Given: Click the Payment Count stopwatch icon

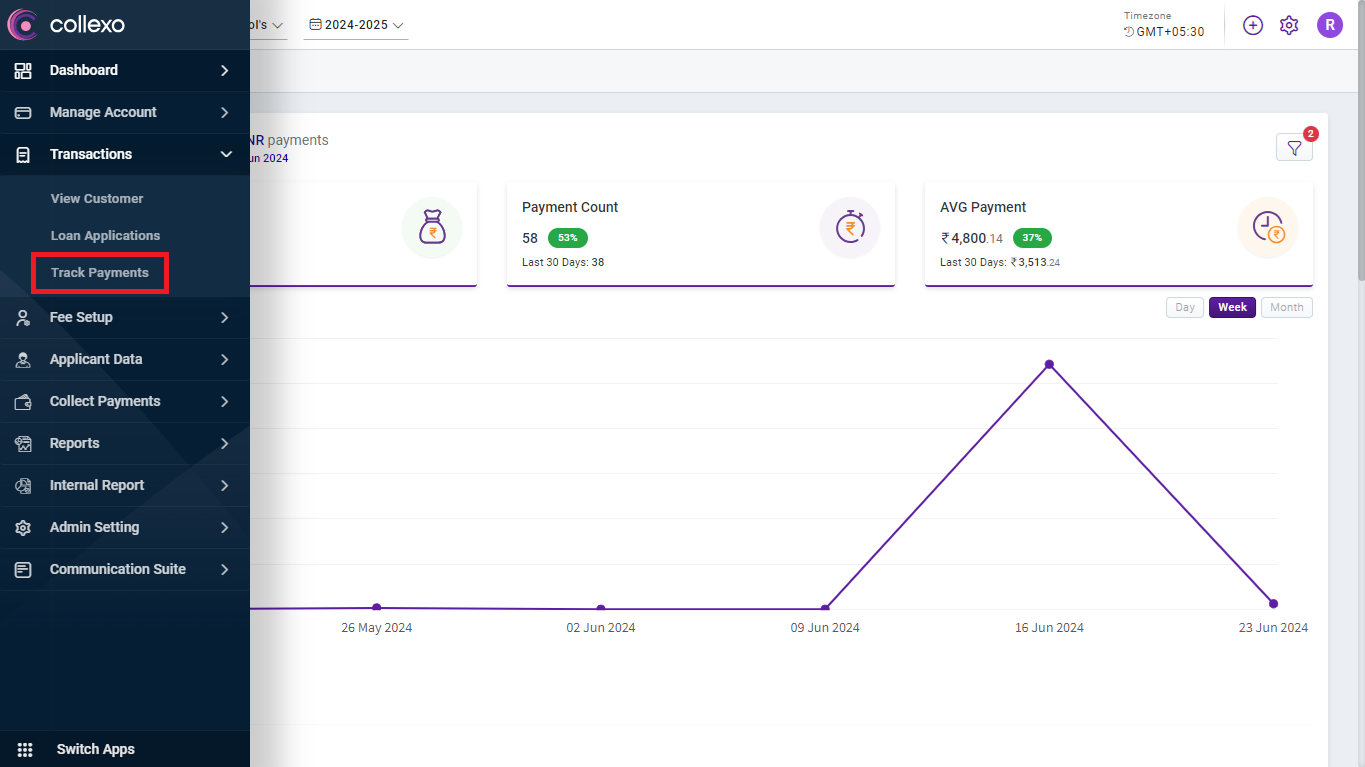Looking at the screenshot, I should pyautogui.click(x=849, y=227).
